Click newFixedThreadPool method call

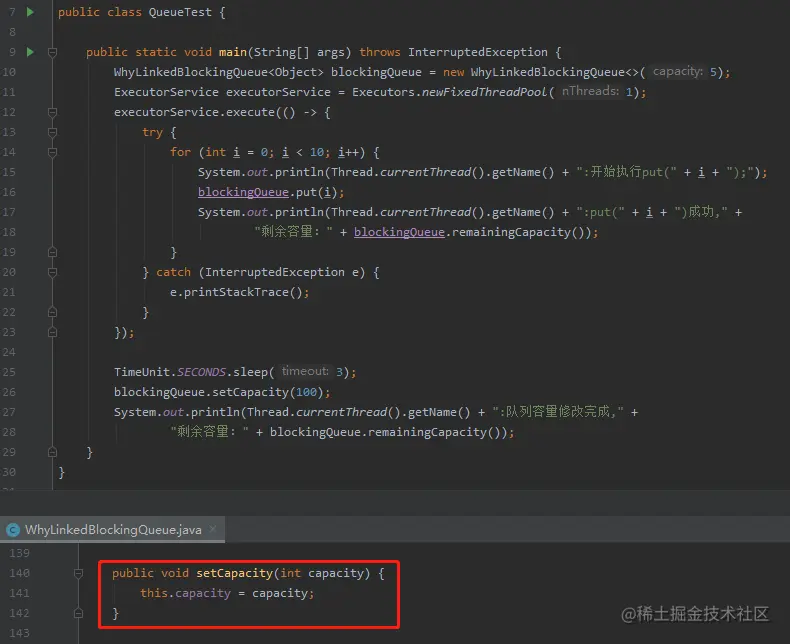(x=484, y=92)
